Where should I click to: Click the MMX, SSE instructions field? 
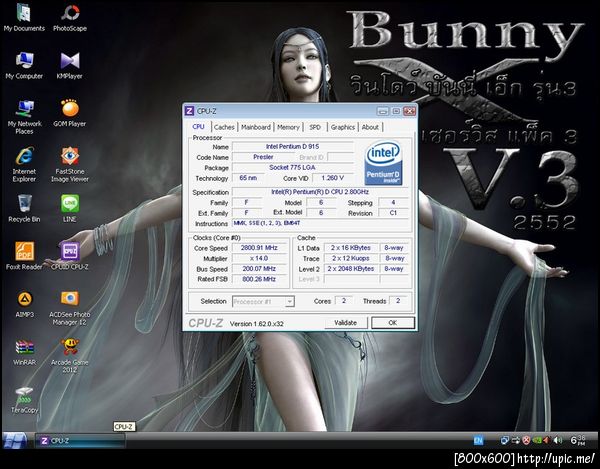[x=321, y=223]
